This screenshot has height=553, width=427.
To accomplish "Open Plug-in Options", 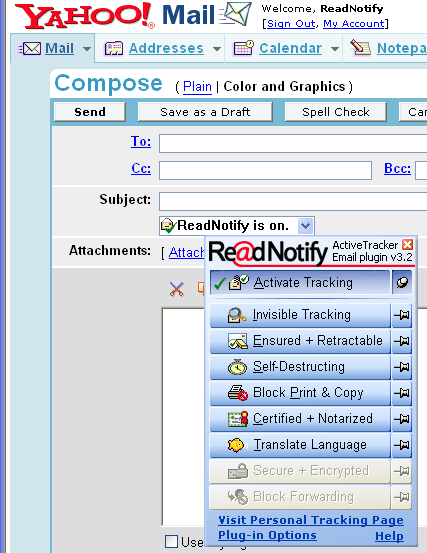I will pos(267,535).
